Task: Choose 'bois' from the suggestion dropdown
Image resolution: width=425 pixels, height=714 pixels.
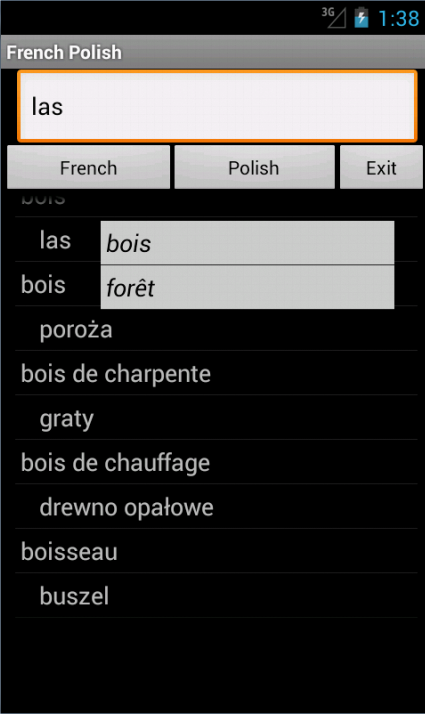Action: pyautogui.click(x=247, y=243)
